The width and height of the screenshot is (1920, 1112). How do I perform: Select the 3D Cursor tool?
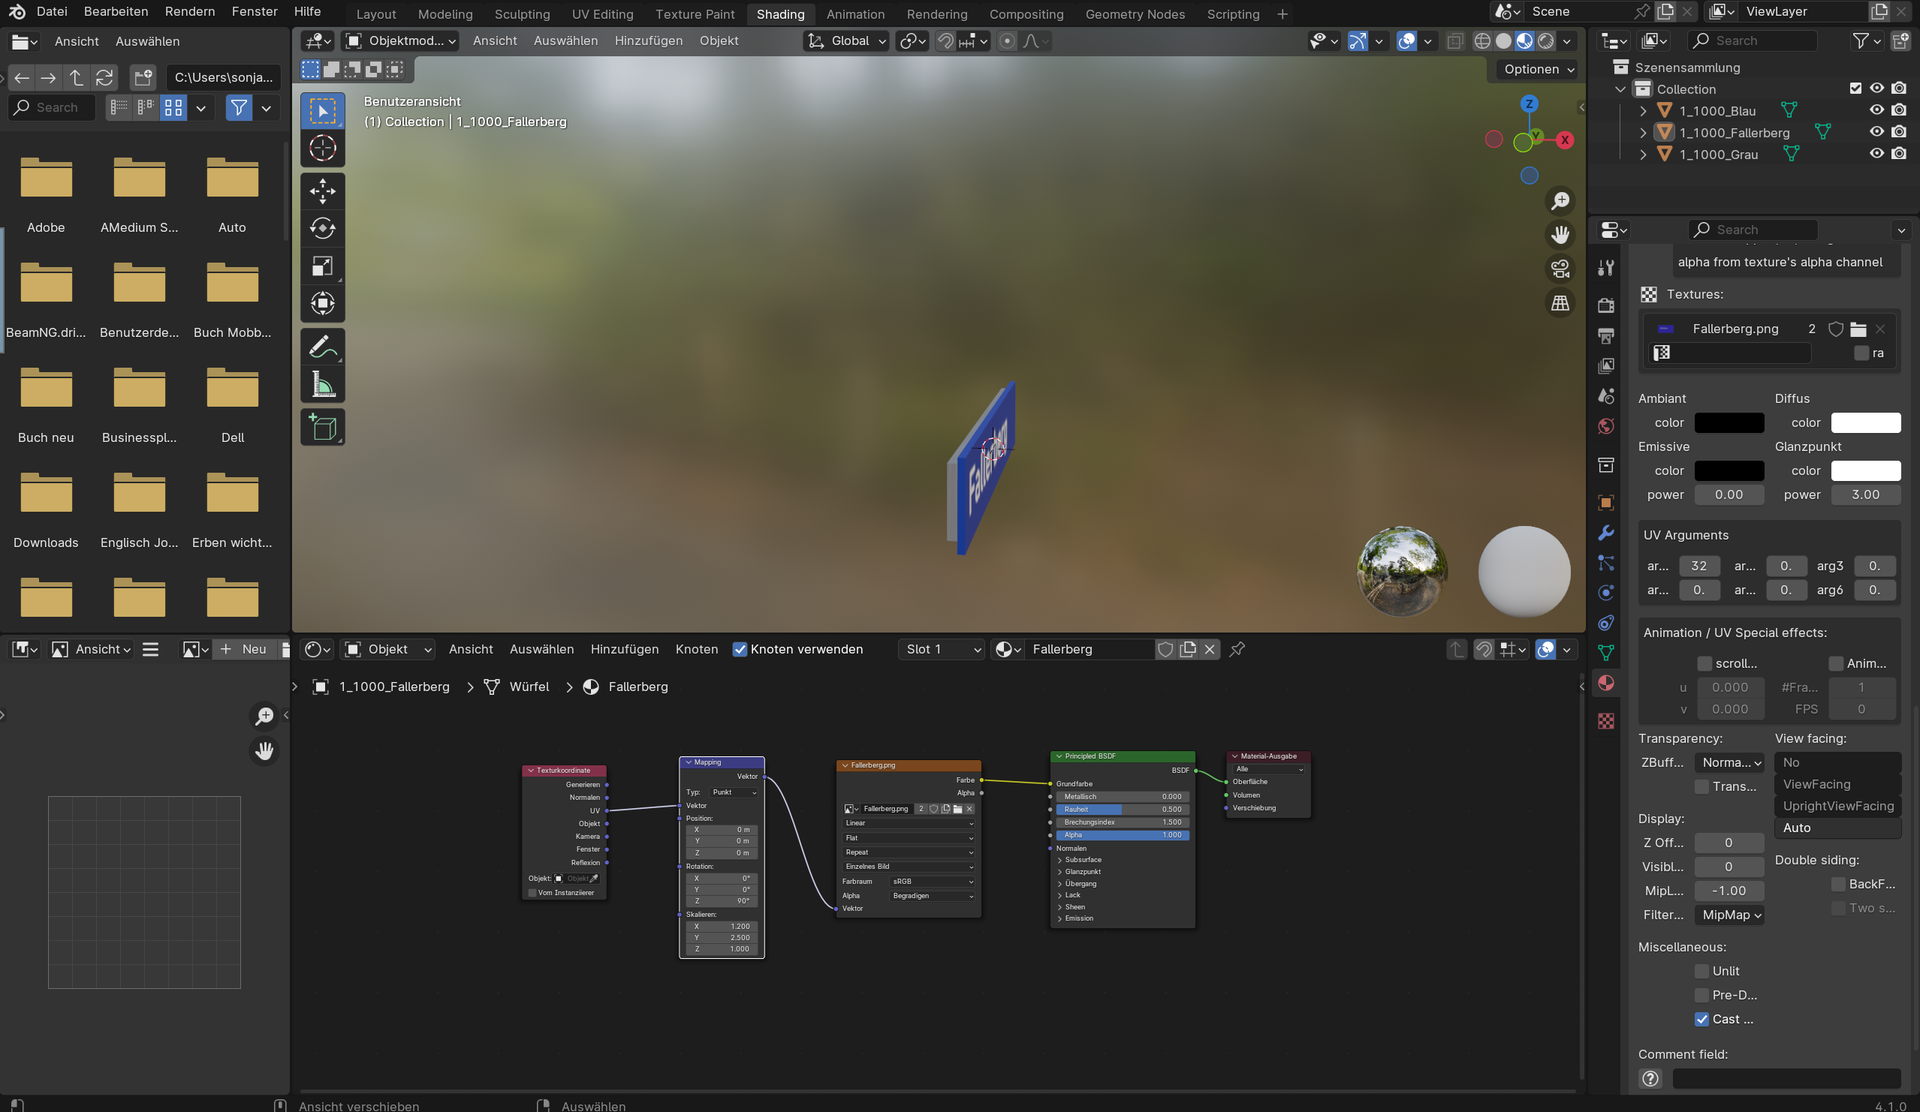(x=322, y=149)
